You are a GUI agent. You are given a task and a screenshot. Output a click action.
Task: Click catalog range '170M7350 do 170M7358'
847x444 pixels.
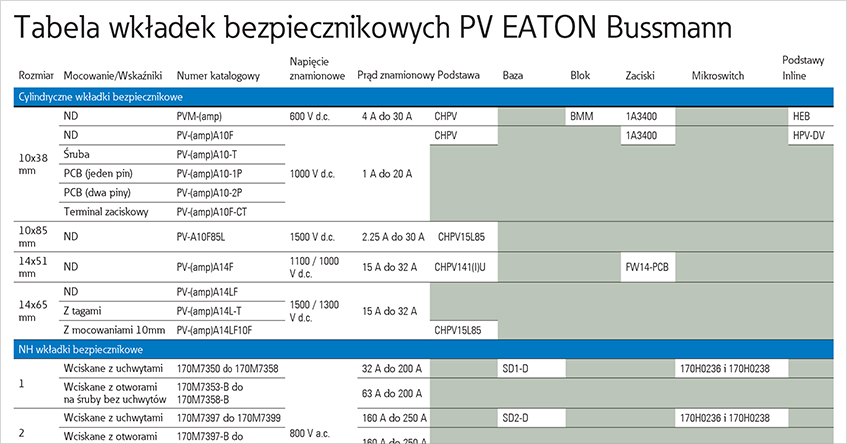pos(227,369)
